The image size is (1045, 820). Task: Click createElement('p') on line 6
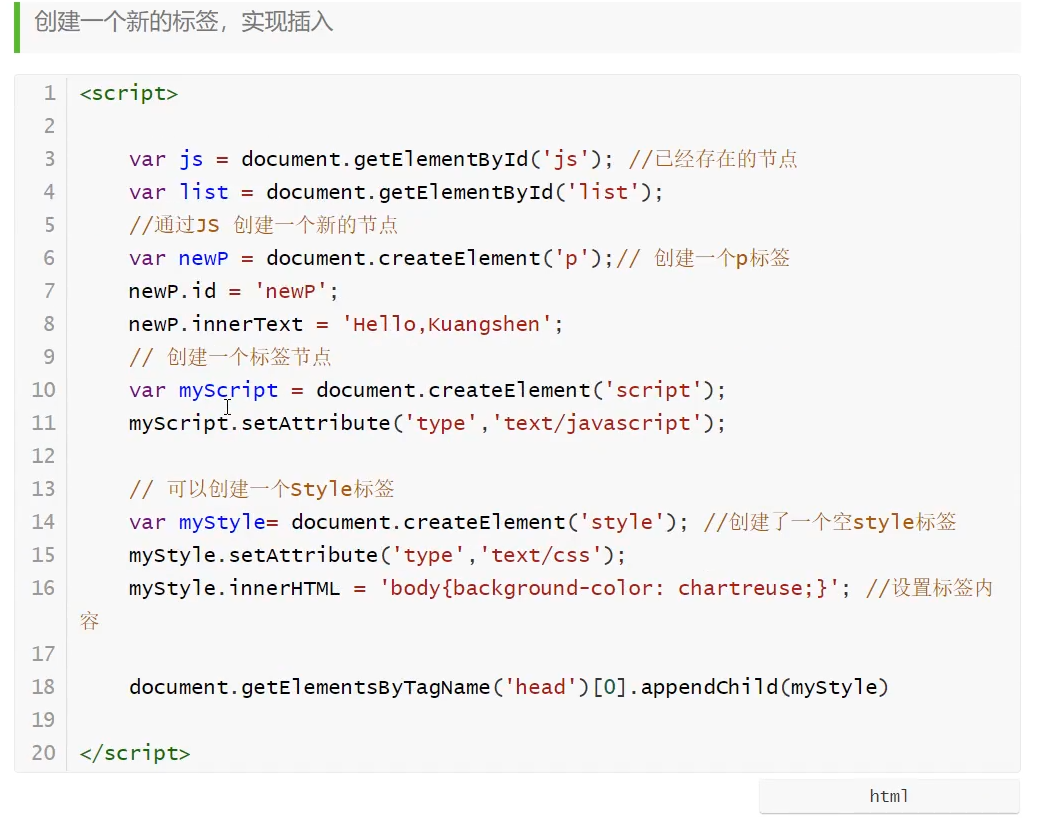click(490, 258)
